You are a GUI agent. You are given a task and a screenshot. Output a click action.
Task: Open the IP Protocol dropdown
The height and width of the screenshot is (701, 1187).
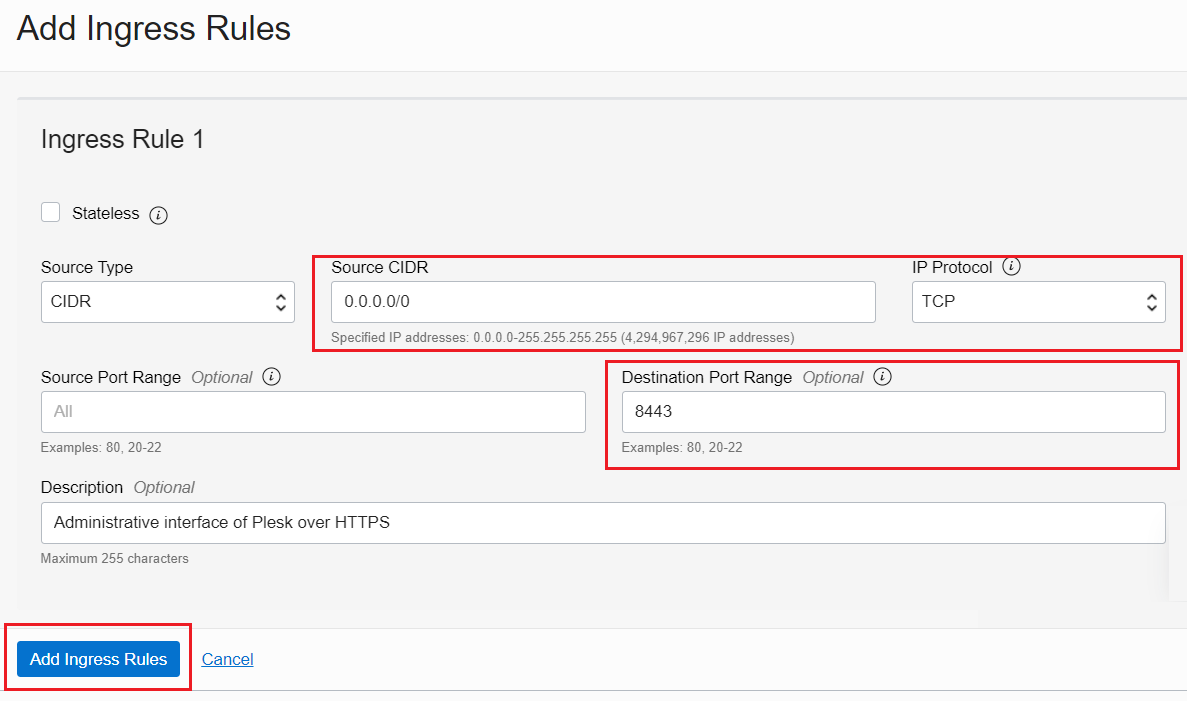coord(1038,301)
